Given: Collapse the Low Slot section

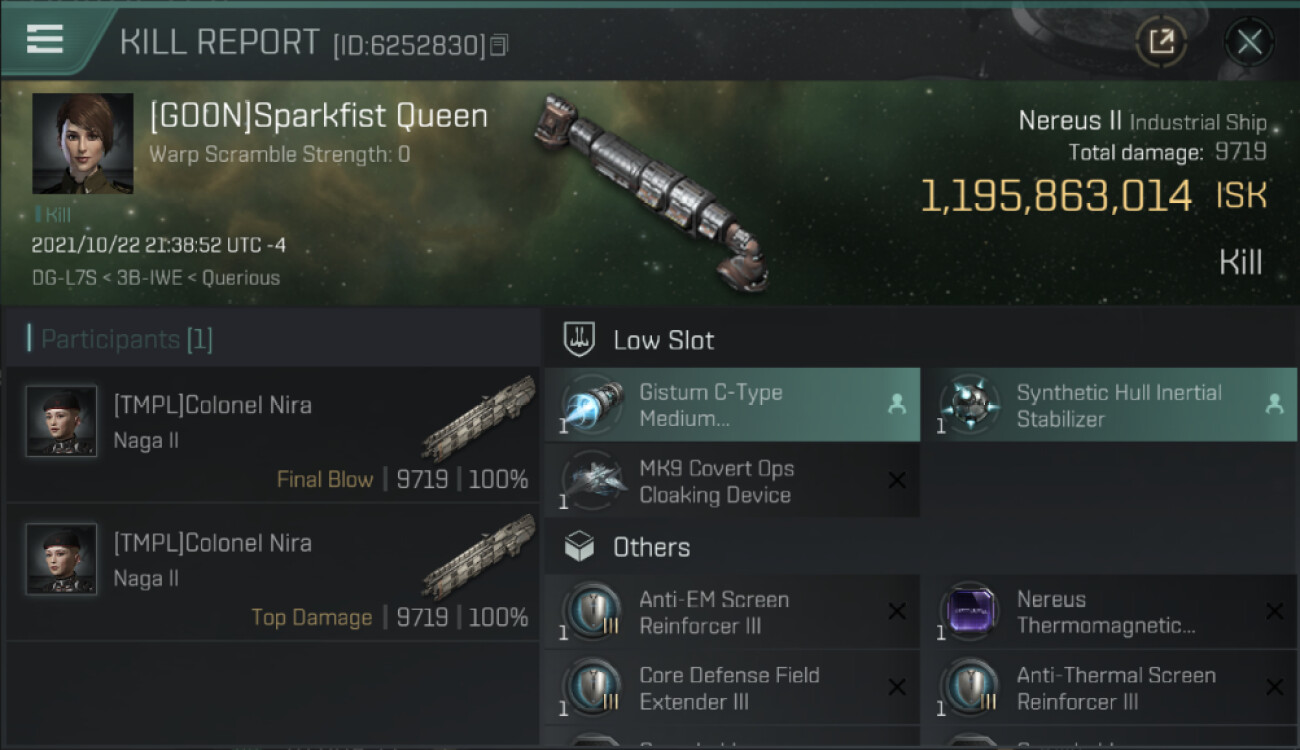Looking at the screenshot, I should pyautogui.click(x=664, y=340).
